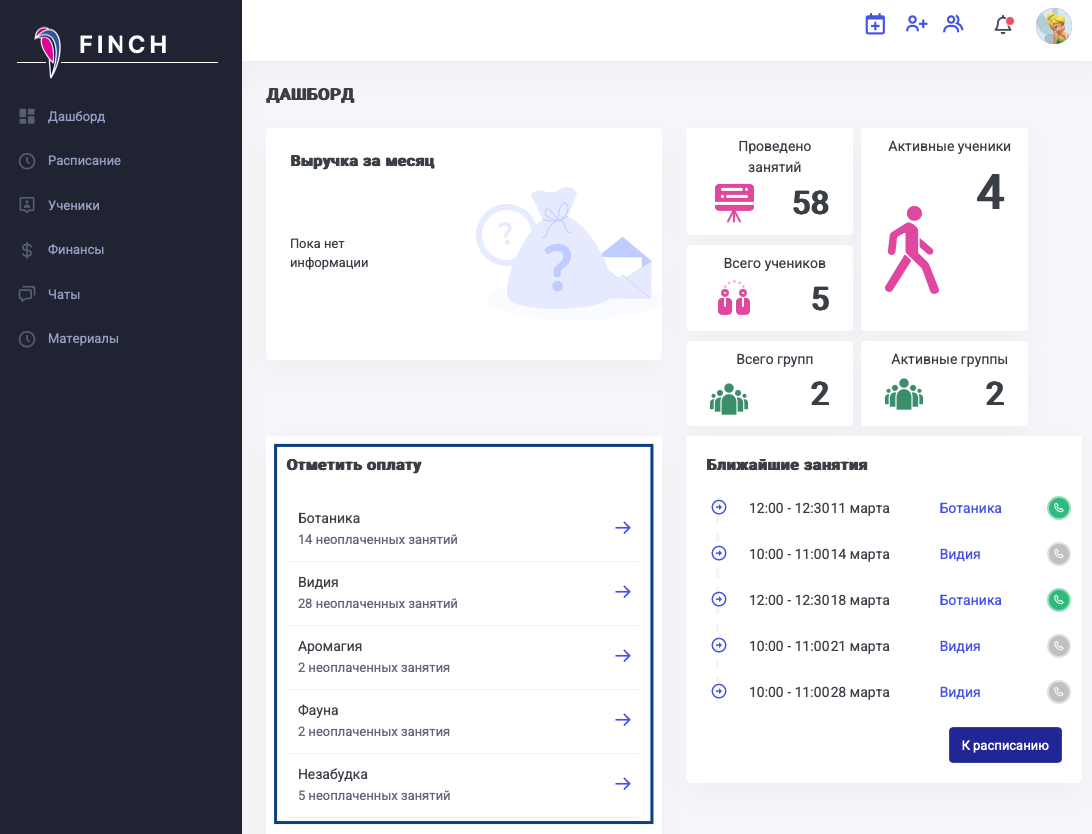Open Видия link for 28 марта lesson

tap(959, 692)
